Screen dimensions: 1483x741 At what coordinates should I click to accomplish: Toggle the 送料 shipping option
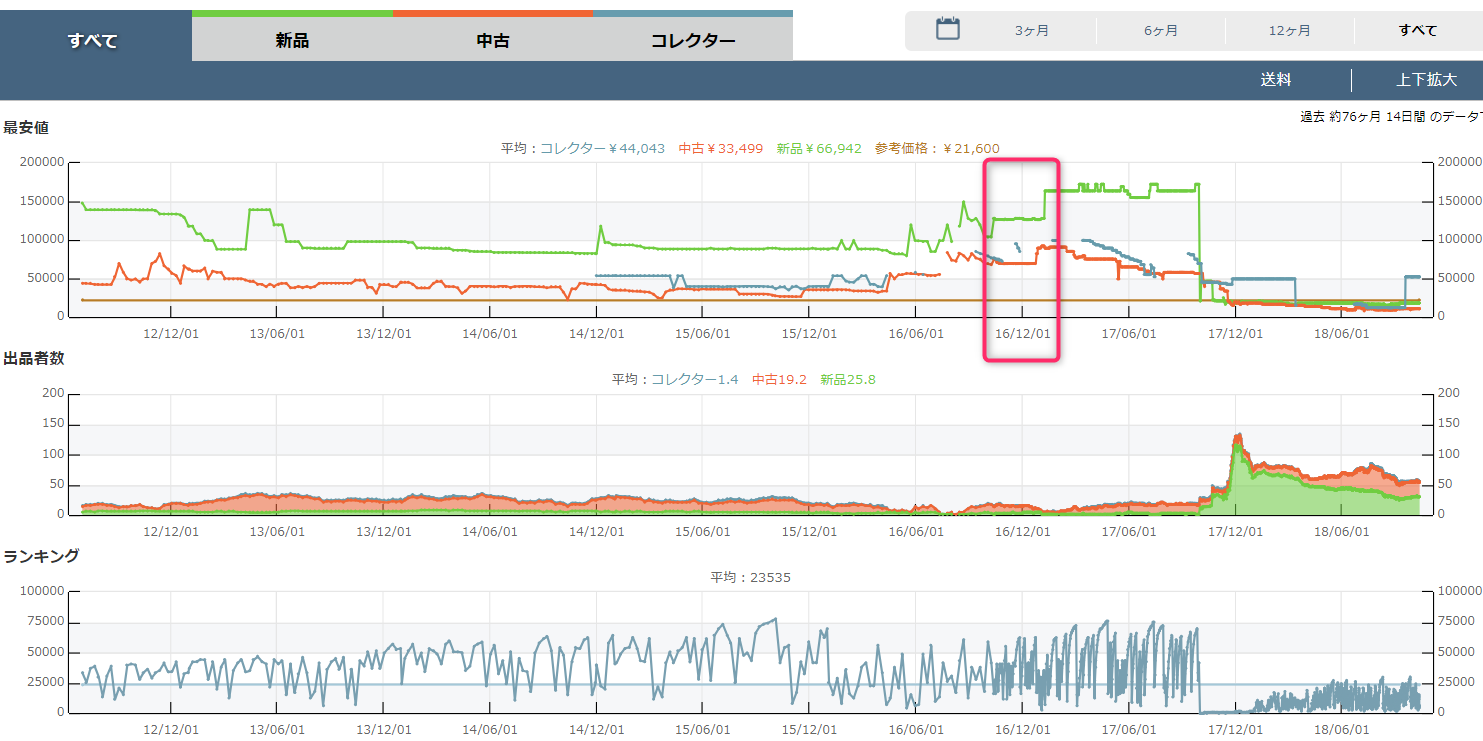pyautogui.click(x=1275, y=80)
